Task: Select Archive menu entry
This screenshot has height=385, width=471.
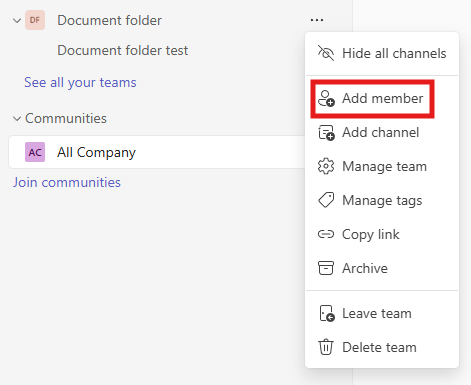Action: [382, 268]
